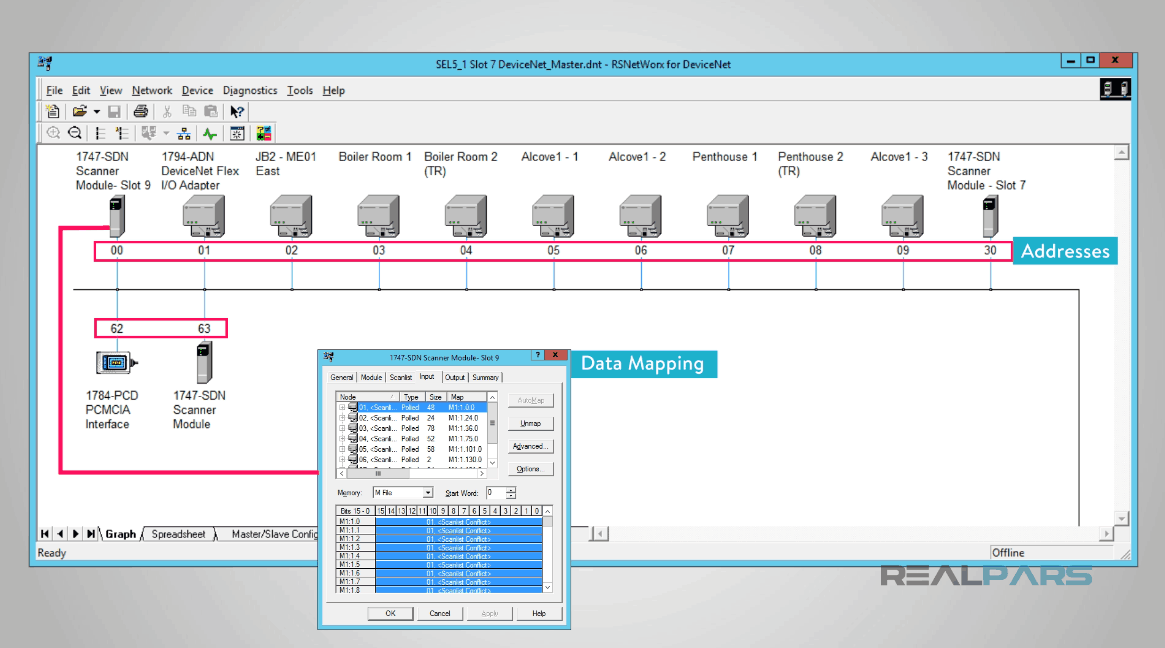Open the Memory M File dropdown
This screenshot has width=1165, height=648.
click(428, 493)
